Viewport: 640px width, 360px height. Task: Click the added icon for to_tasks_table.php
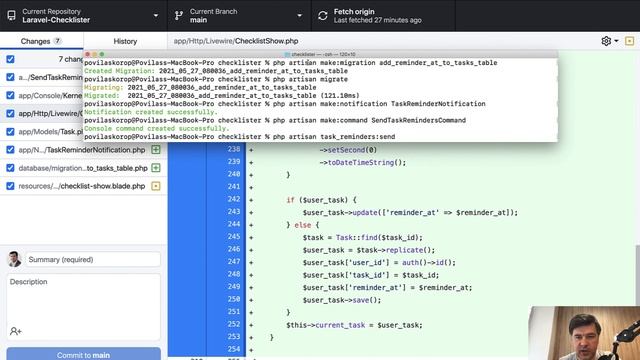point(156,168)
